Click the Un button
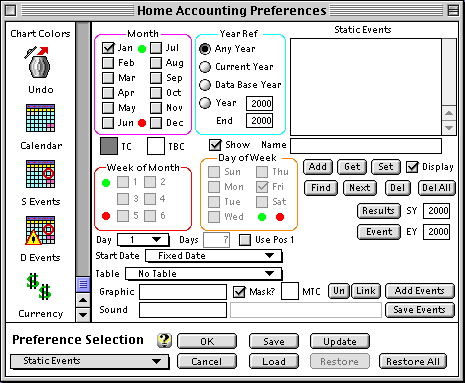This screenshot has width=465, height=383. click(x=339, y=291)
